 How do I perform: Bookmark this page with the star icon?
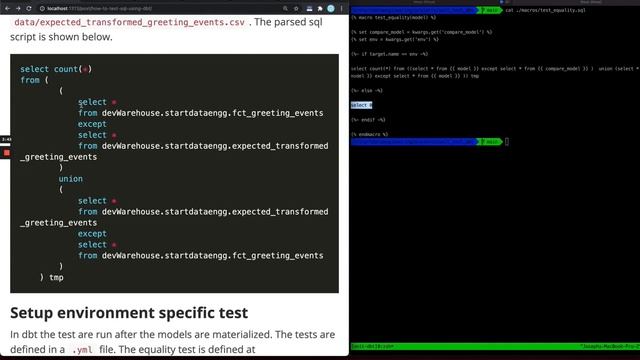[x=296, y=8]
